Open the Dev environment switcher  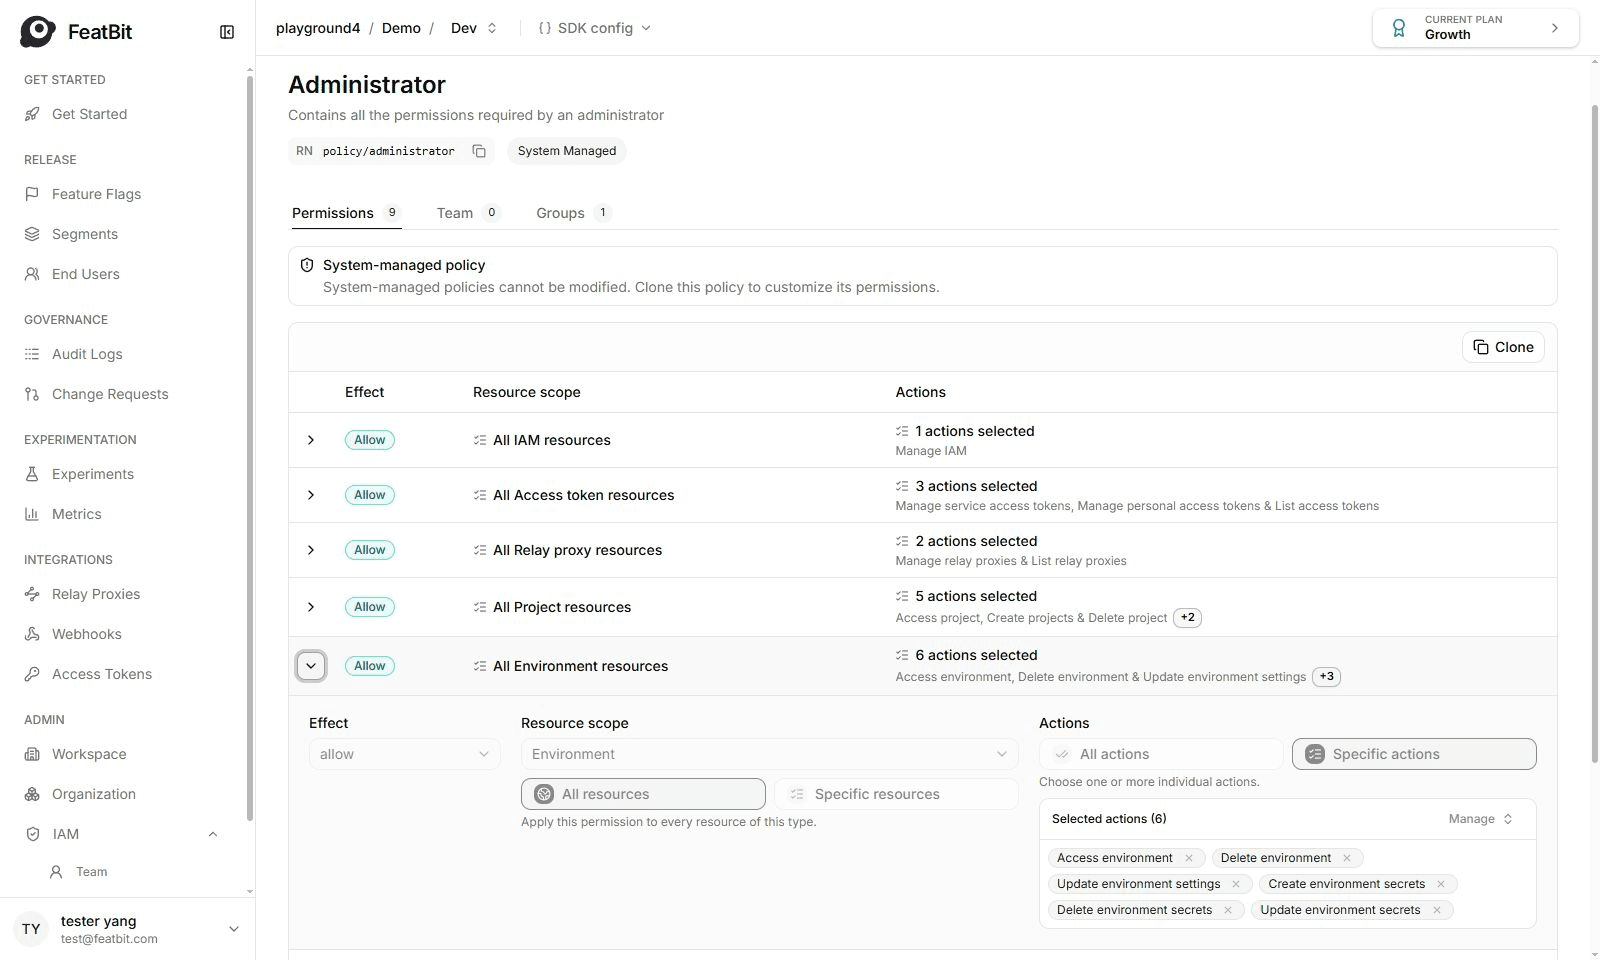(474, 28)
